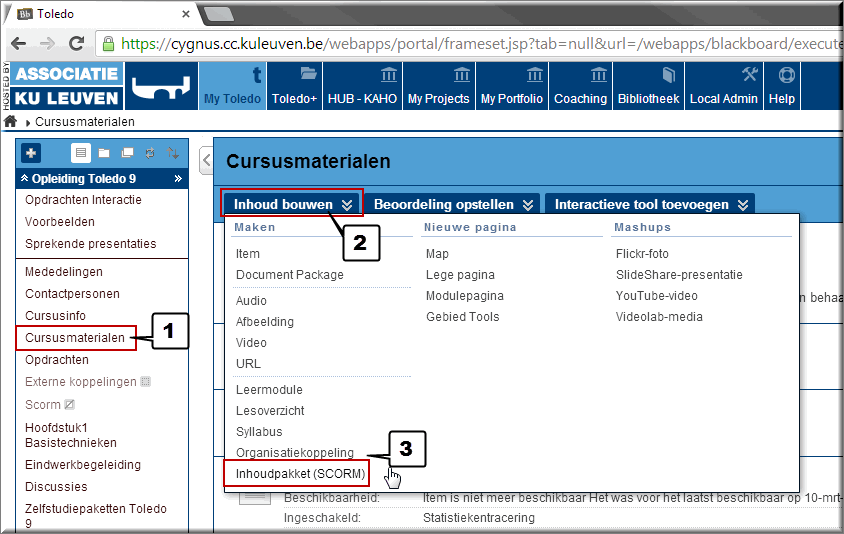Open Eindwerkbegeleiding in course menu
This screenshot has height=534, width=844.
tap(83, 465)
